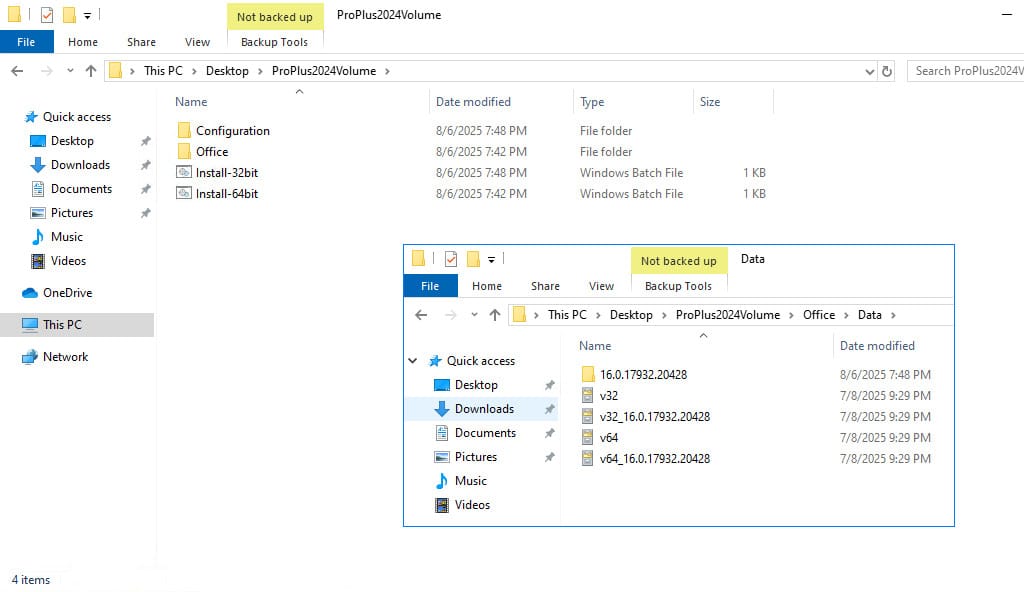Open Music in main window navigation pane
1024x592 pixels.
coord(67,237)
